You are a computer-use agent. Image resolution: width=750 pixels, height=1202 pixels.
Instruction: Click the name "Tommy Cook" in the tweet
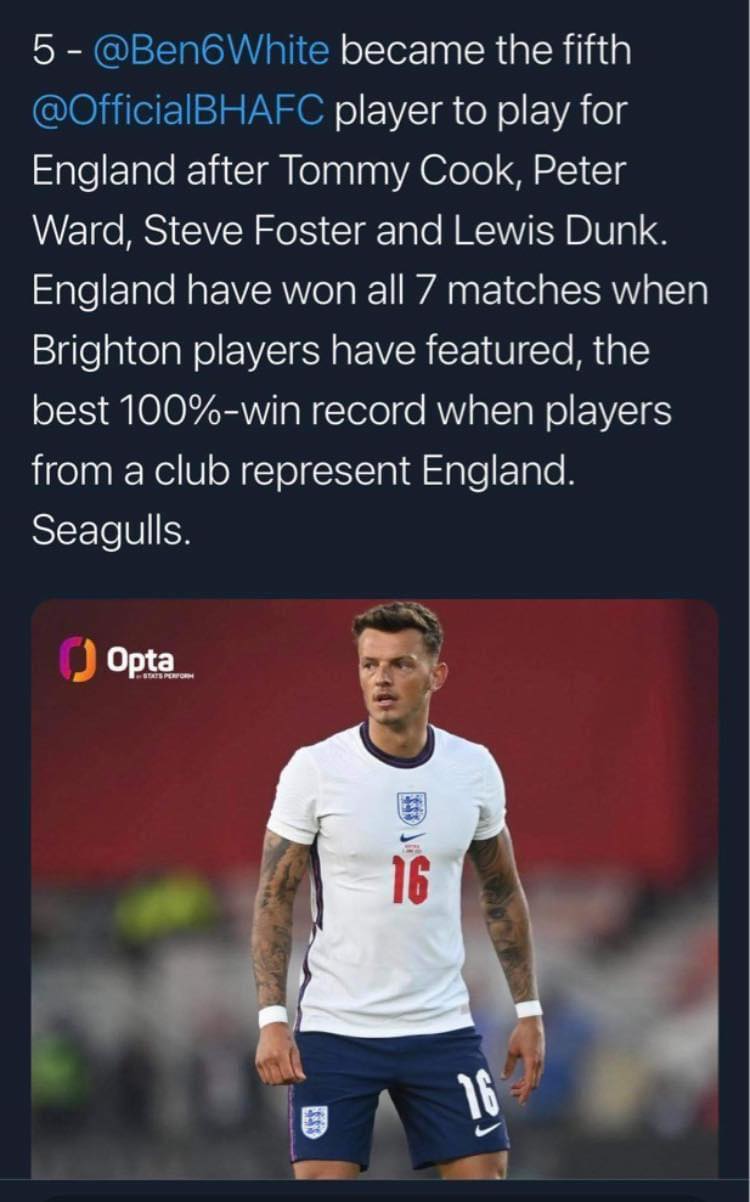[x=398, y=172]
